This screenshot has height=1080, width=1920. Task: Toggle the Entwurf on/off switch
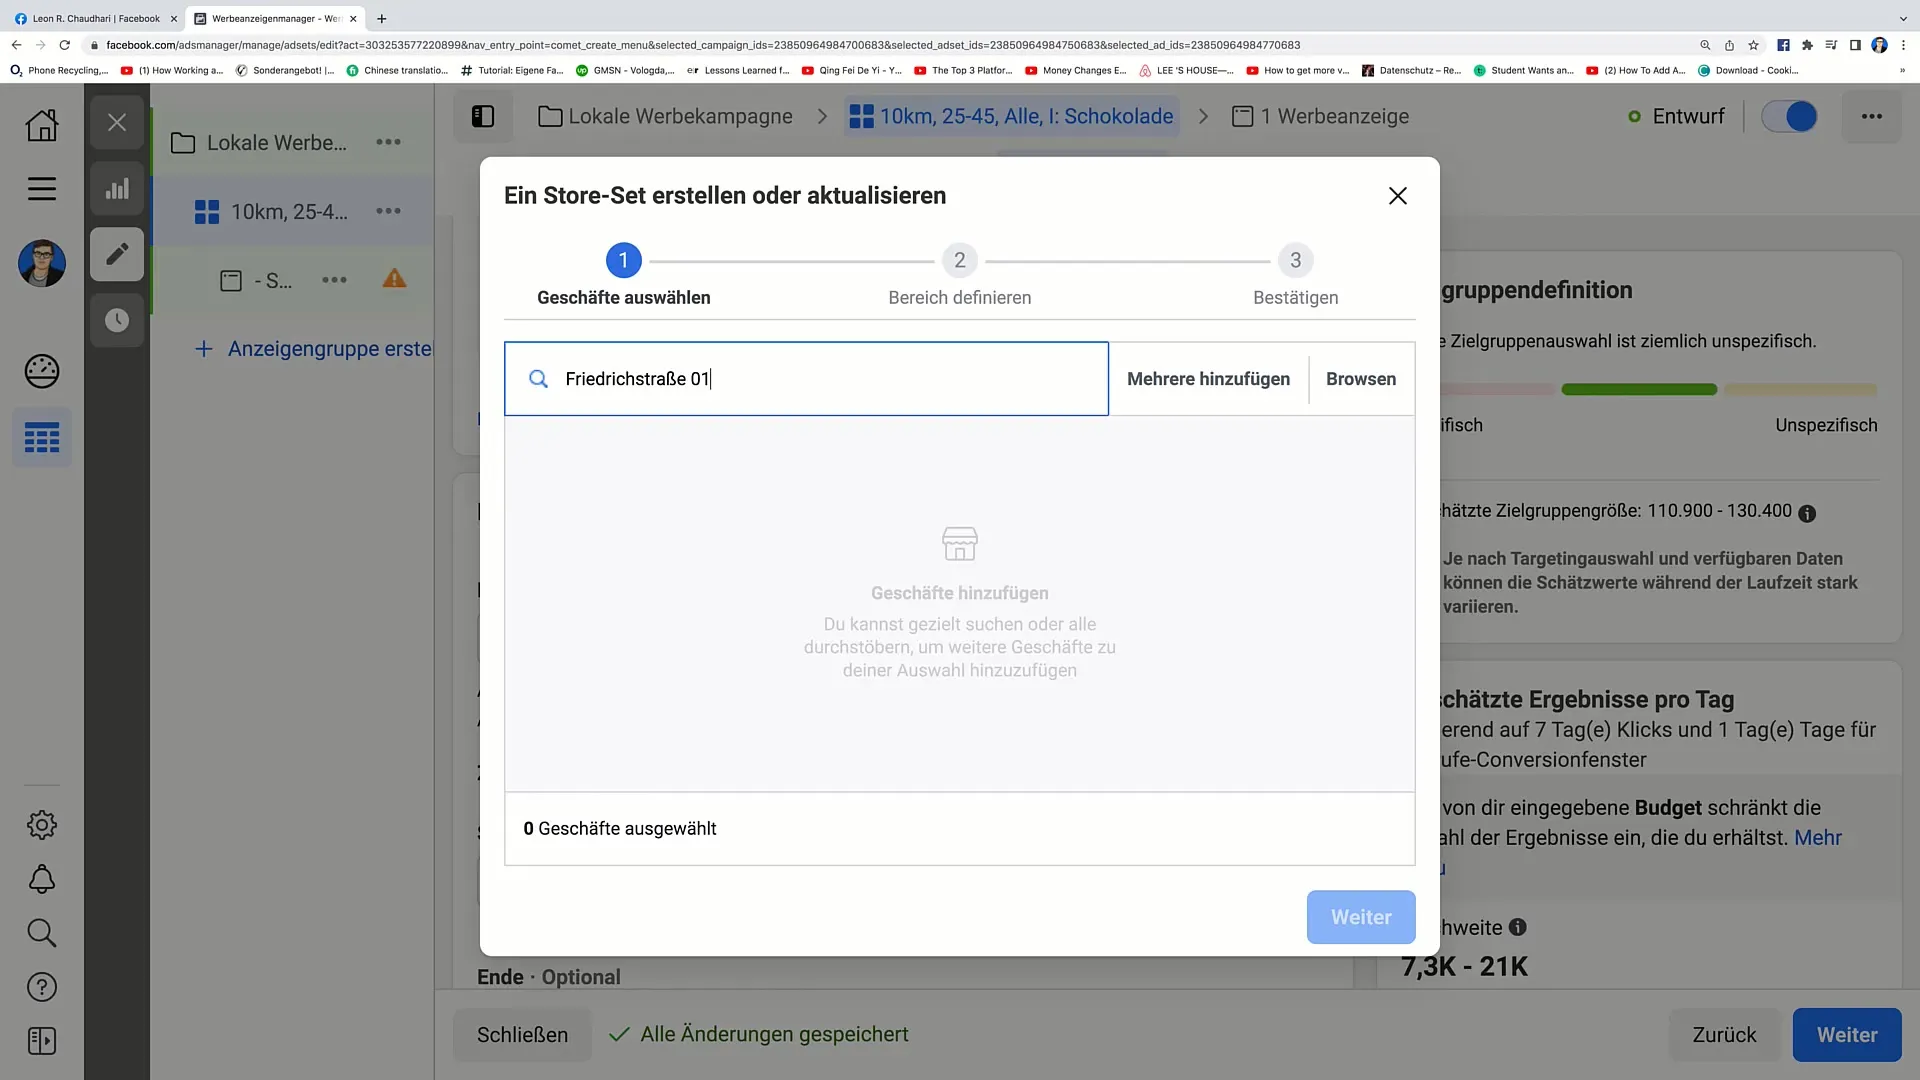pos(1789,117)
